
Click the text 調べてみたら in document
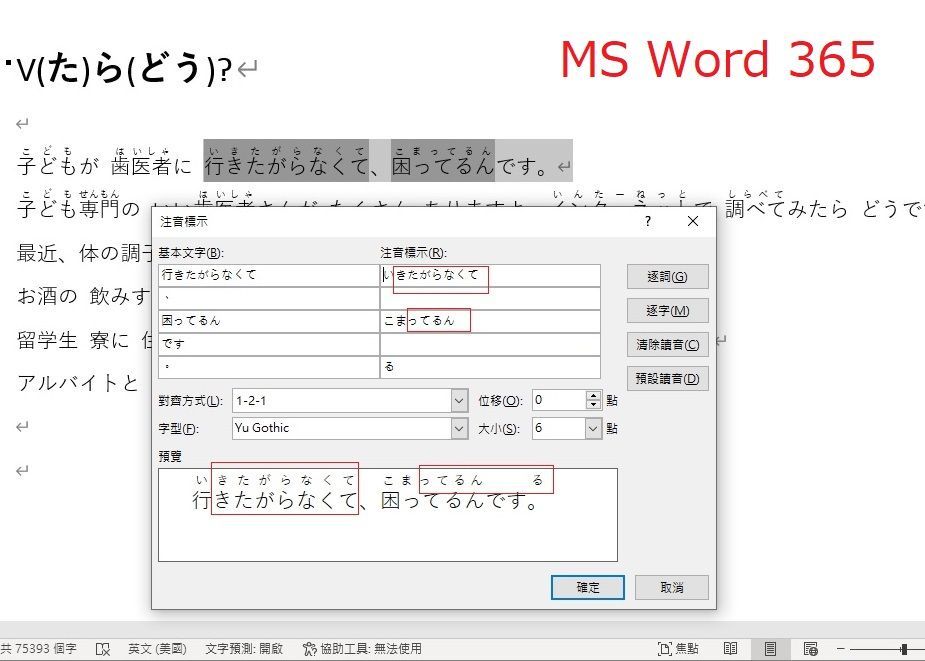click(x=786, y=208)
